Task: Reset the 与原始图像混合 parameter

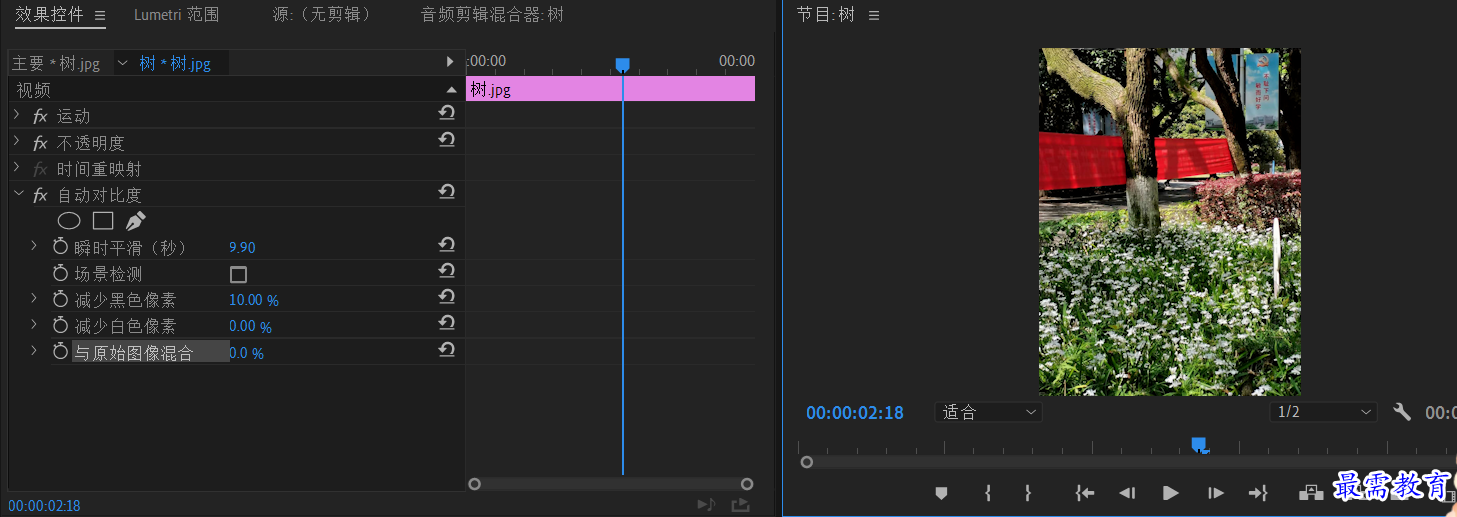Action: pos(447,350)
